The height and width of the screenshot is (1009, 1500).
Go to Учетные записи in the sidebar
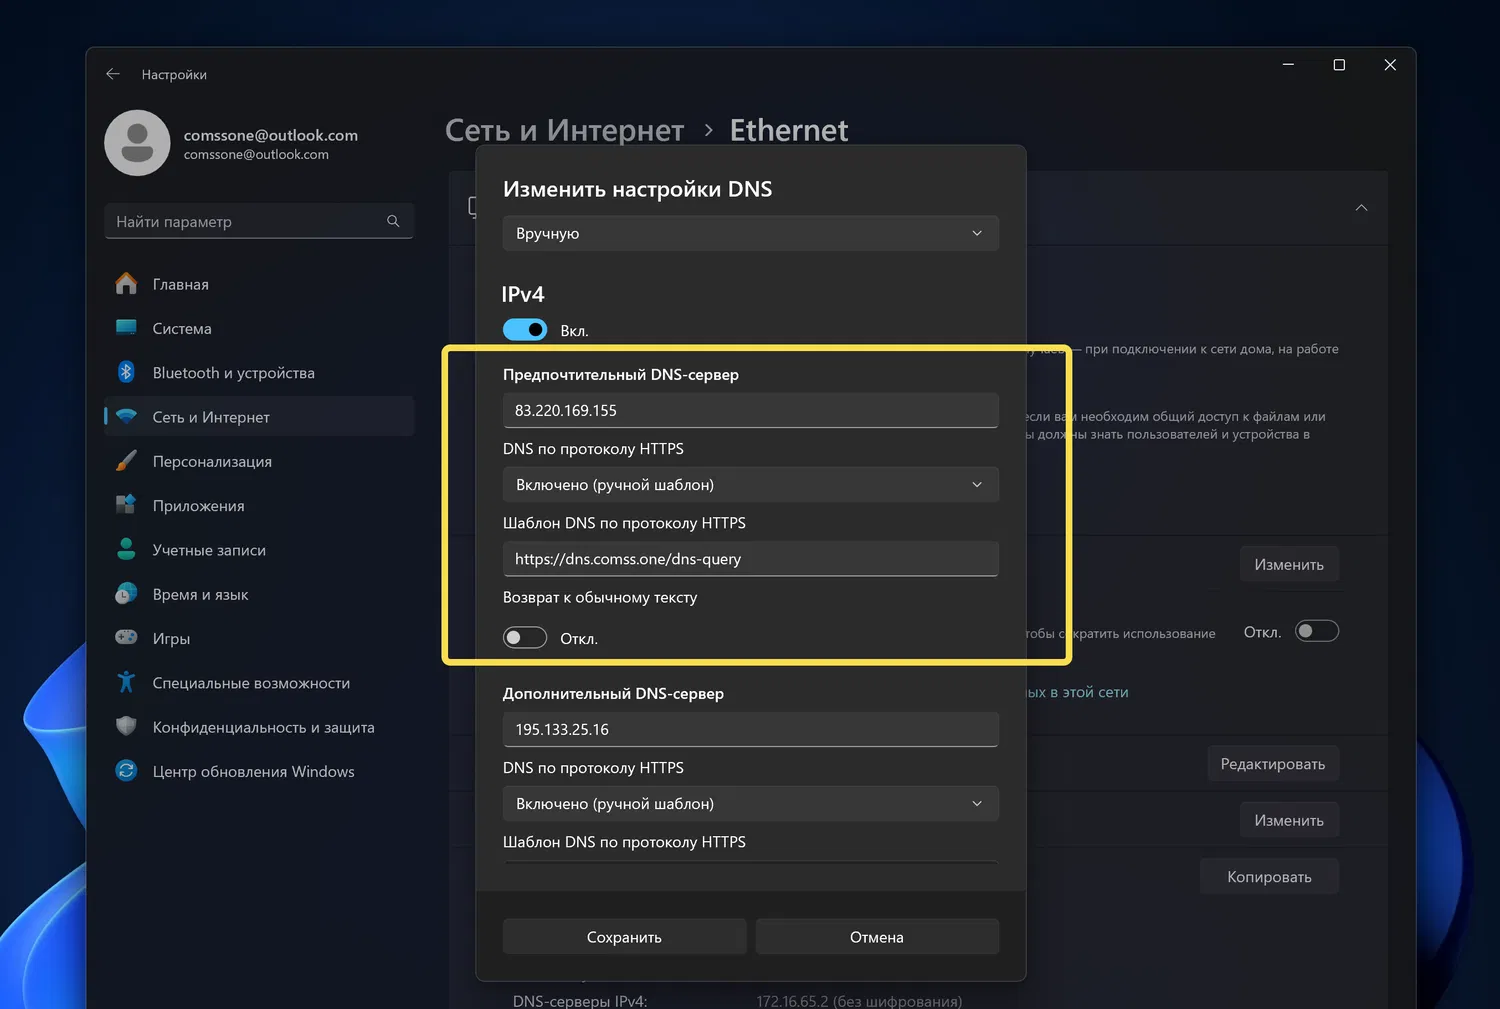209,550
